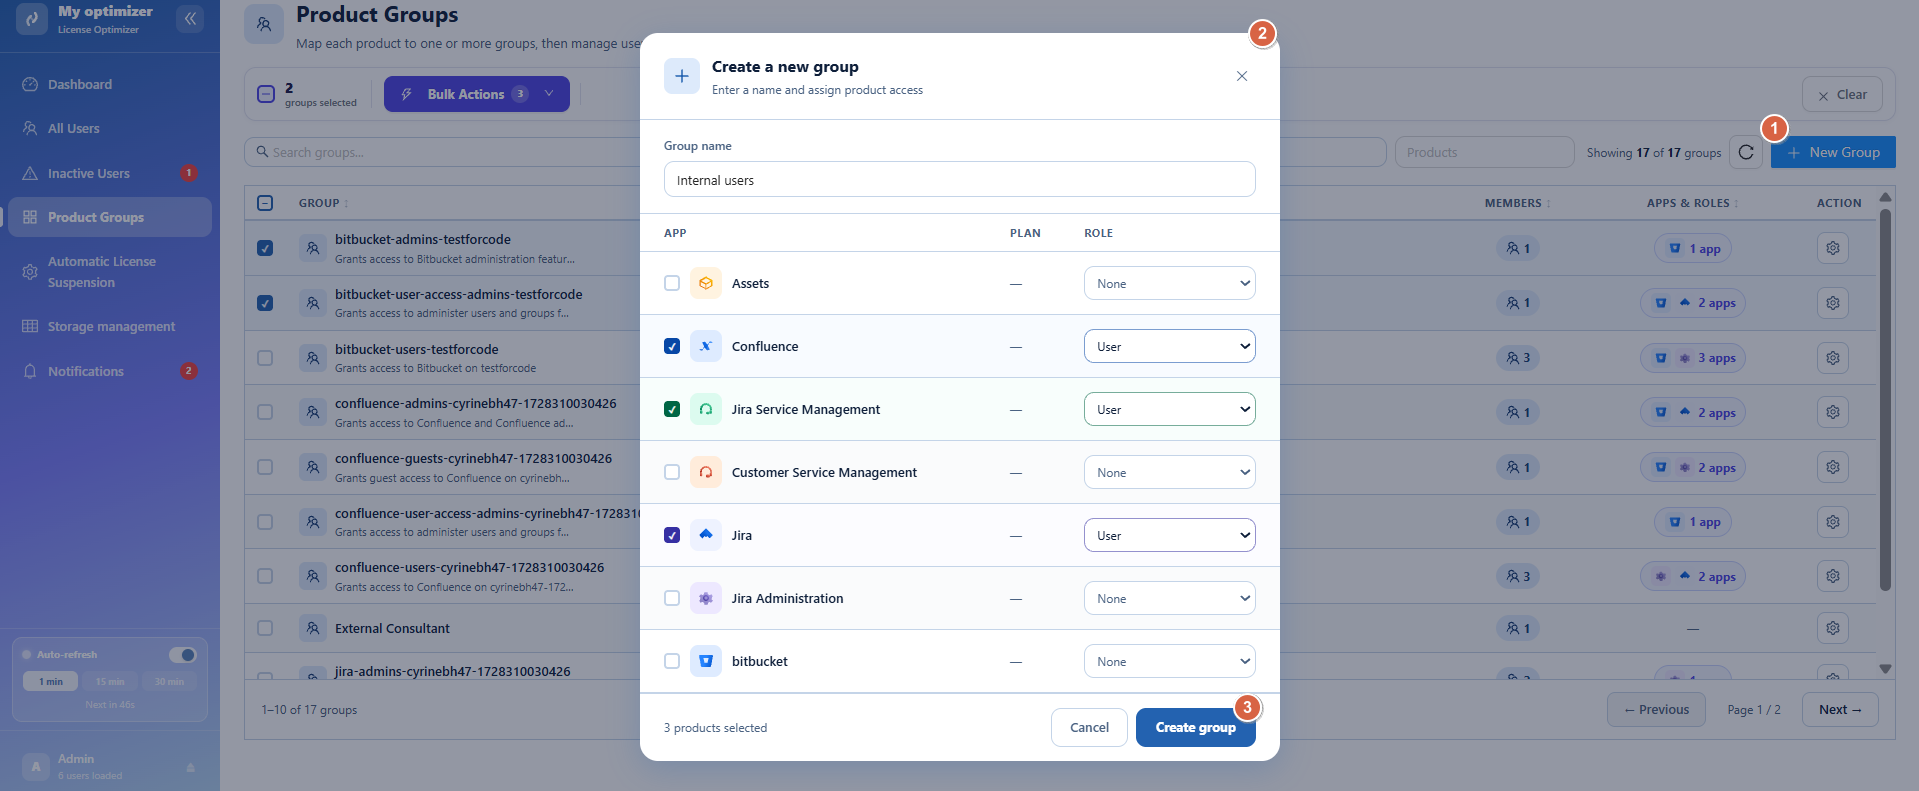This screenshot has width=1919, height=791.
Task: Collapse the sidebar with double-chevron icon
Action: click(190, 19)
